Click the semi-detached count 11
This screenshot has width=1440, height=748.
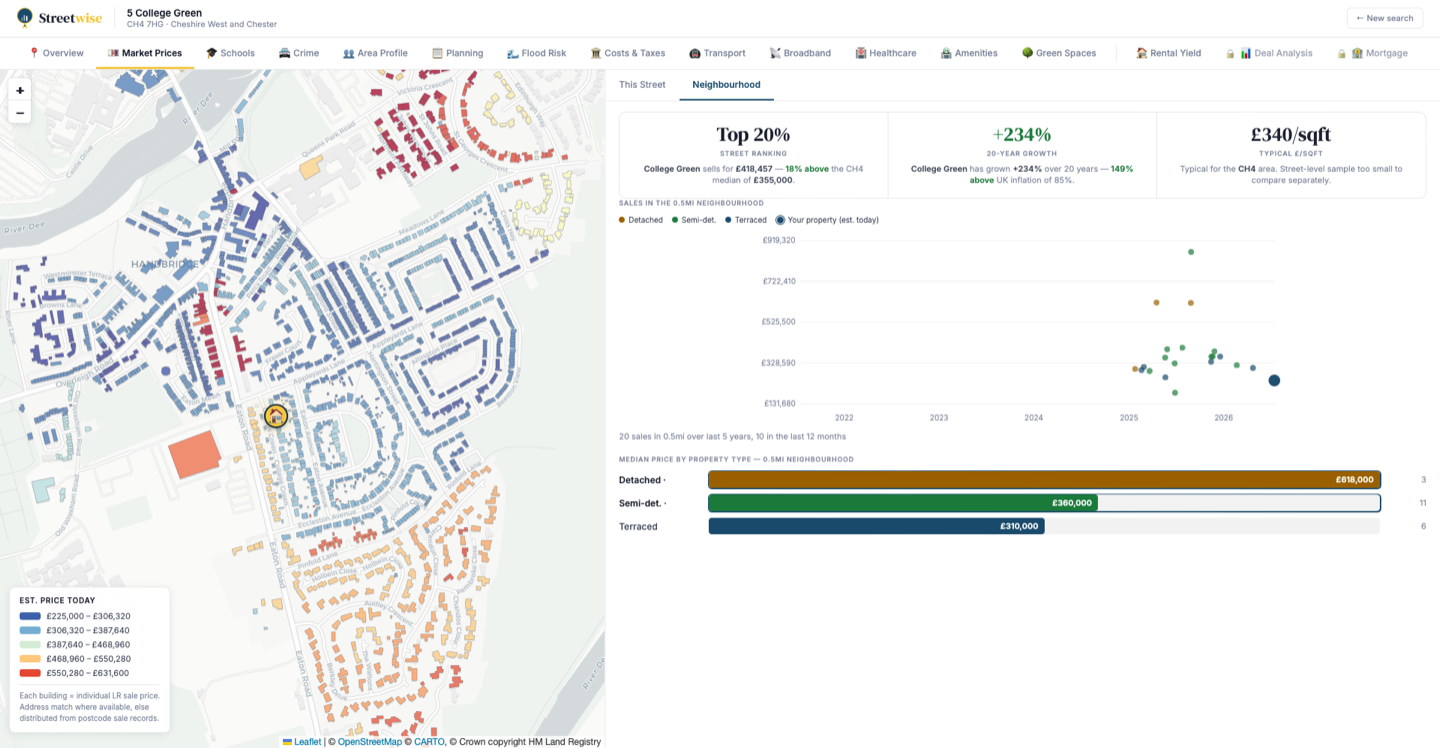1422,503
